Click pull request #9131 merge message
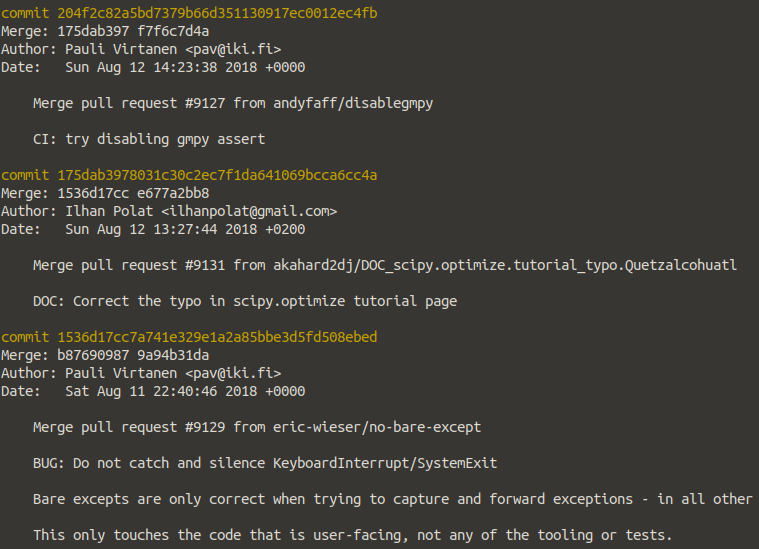Screen dimensions: 759x549 pyautogui.click(x=384, y=265)
